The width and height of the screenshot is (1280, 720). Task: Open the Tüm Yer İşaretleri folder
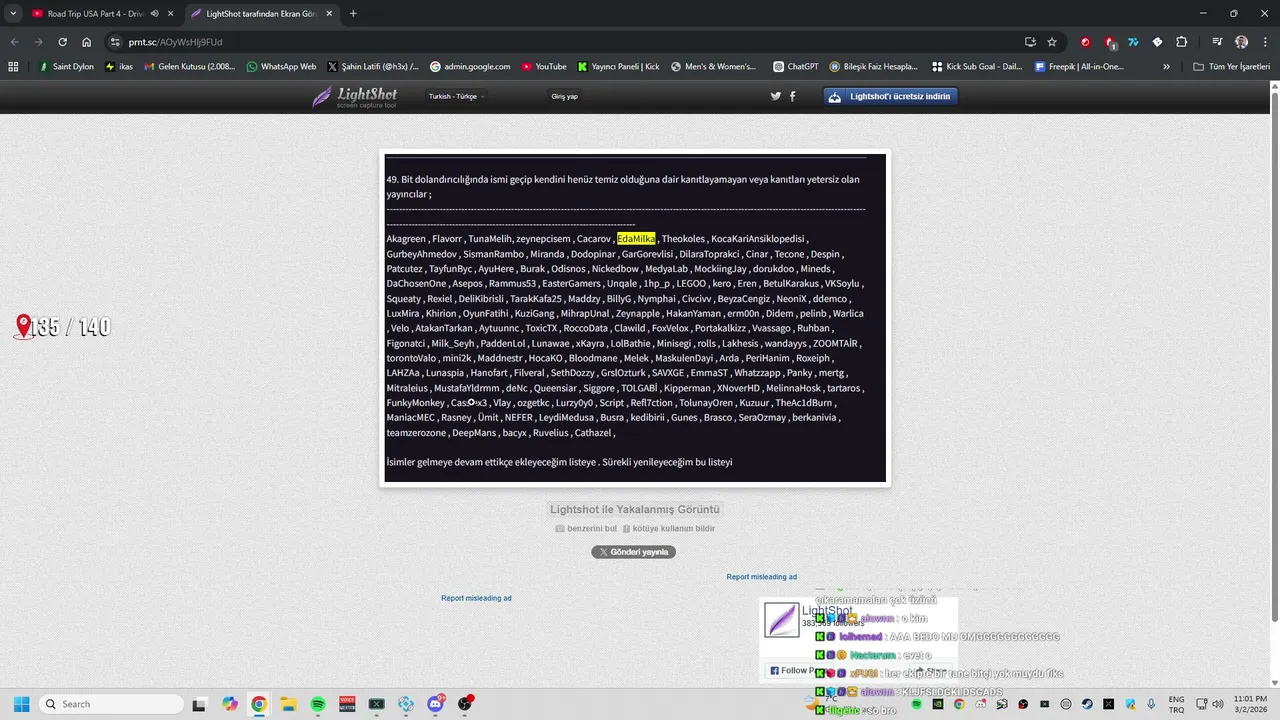pos(1231,67)
